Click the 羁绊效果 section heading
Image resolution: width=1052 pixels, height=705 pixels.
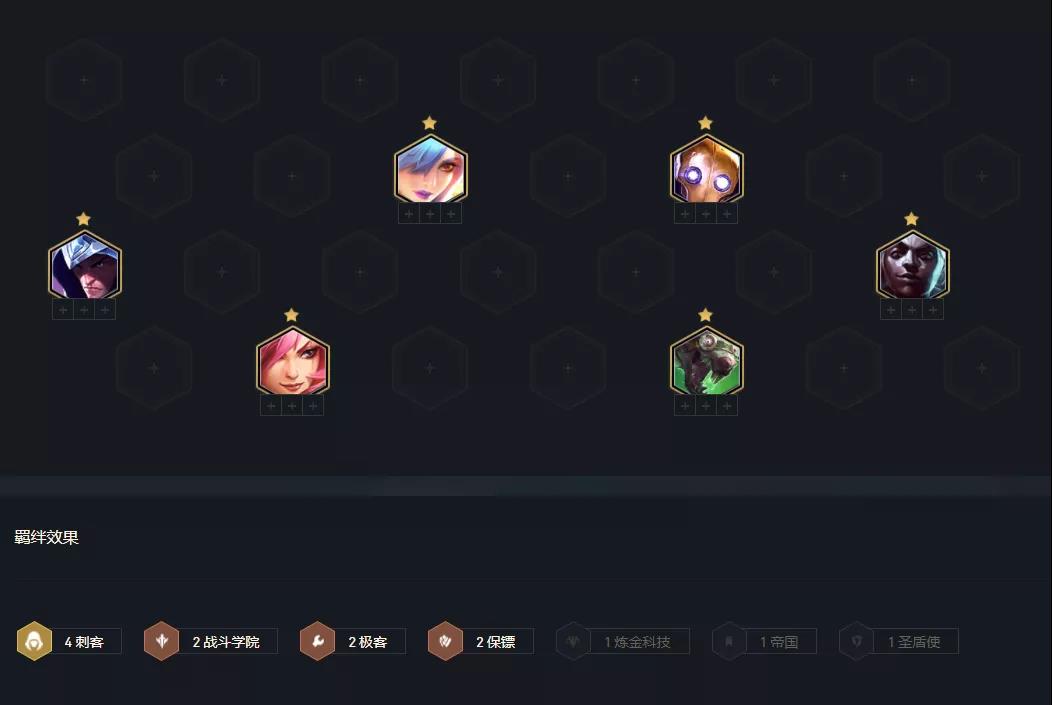(46, 537)
